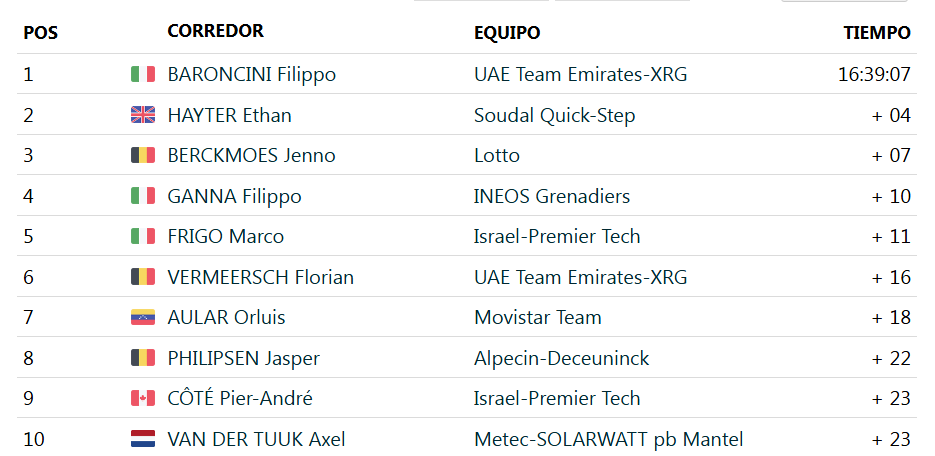Click the Dutch flag next to VAN DER TUUK Axel
This screenshot has height=456, width=935.
[143, 439]
